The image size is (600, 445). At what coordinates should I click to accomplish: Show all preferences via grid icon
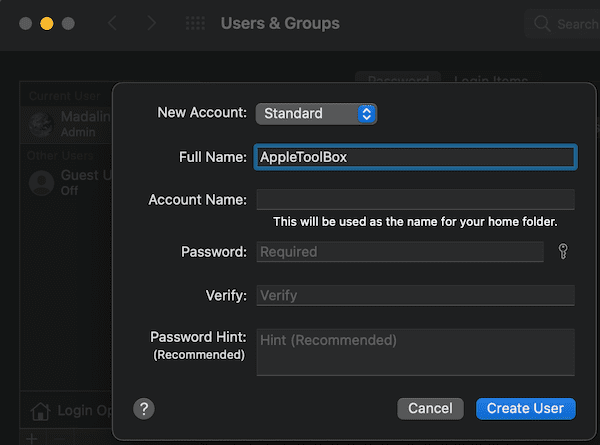pyautogui.click(x=196, y=23)
